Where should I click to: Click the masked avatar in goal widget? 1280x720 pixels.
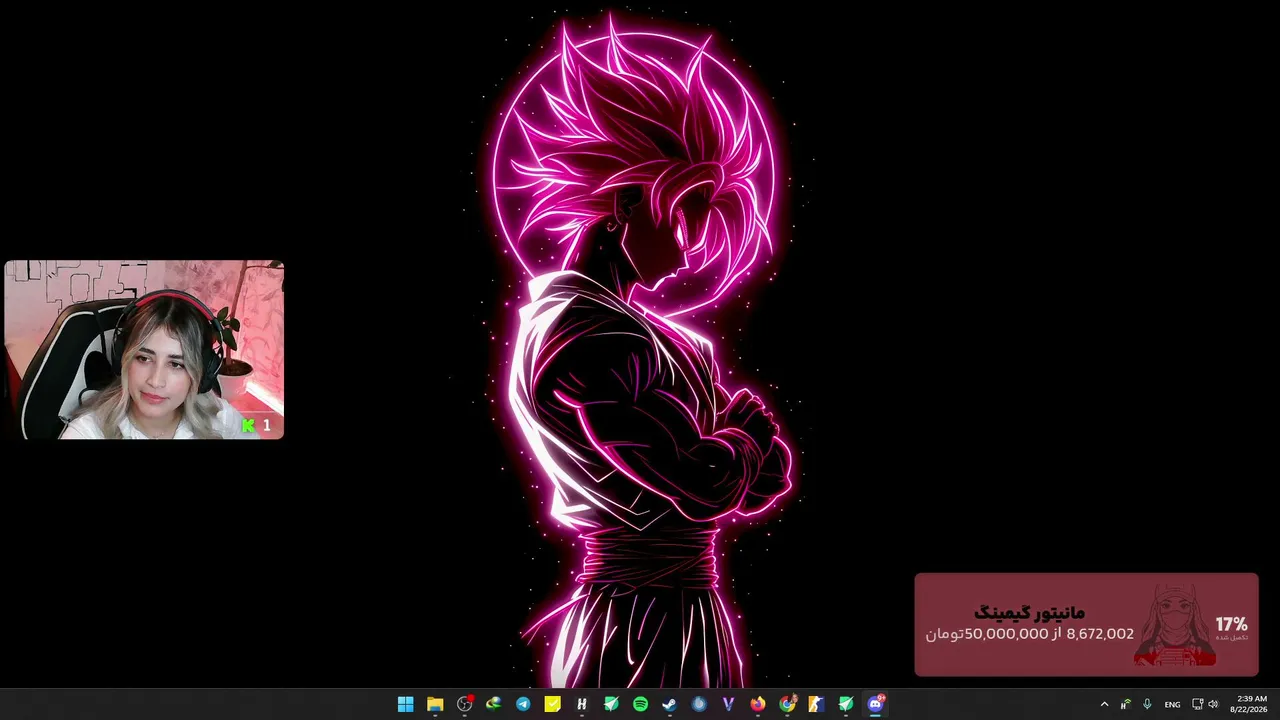click(x=1175, y=625)
